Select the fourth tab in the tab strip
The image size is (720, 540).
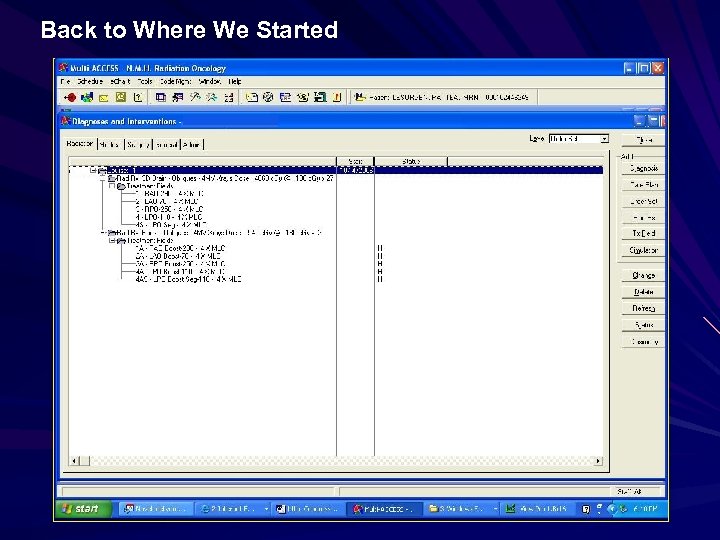pos(166,145)
